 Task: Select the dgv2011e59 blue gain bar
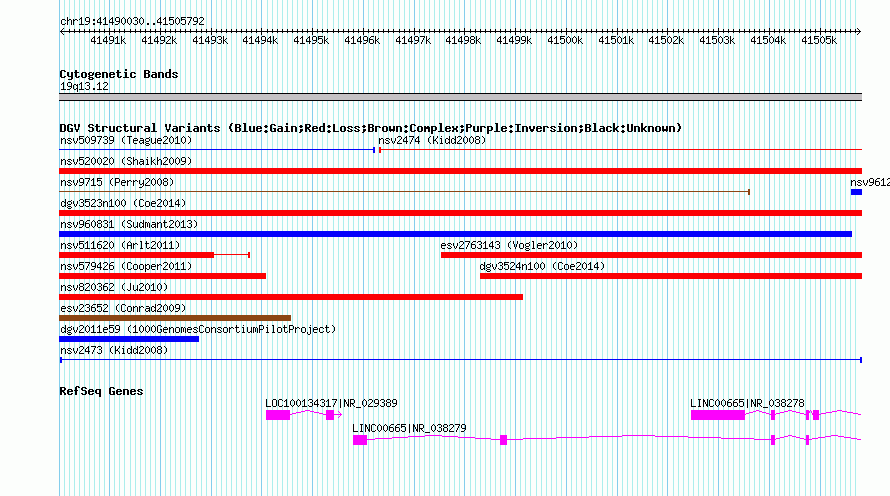[129, 339]
